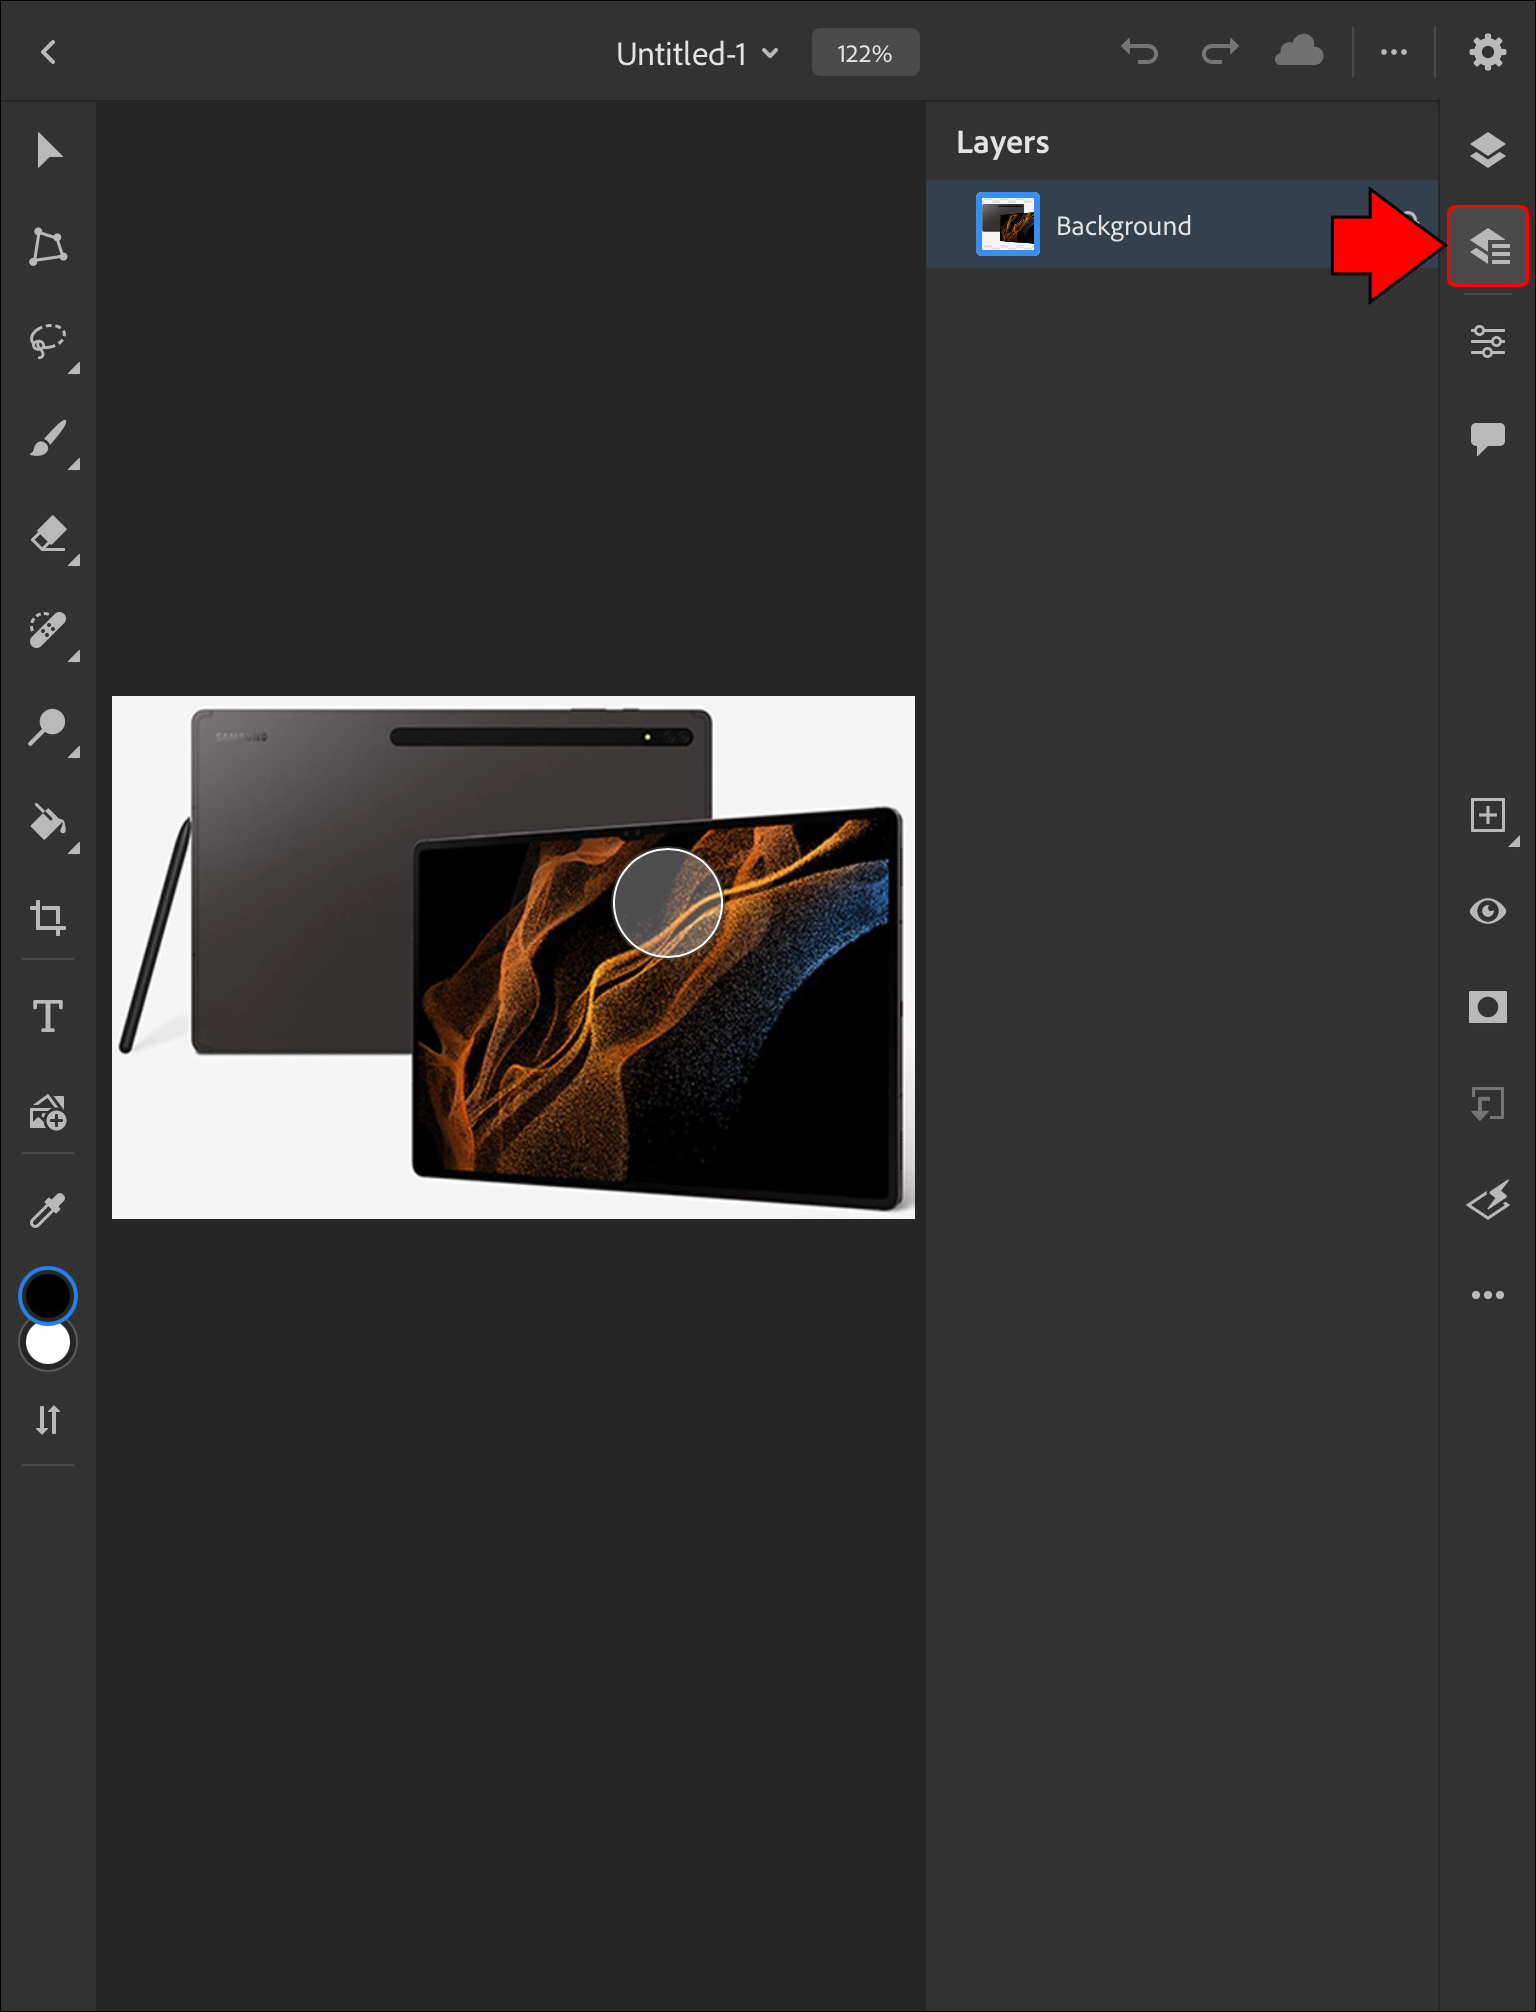Tap the Background layer thumbnail
The image size is (1536, 2012).
pyautogui.click(x=1008, y=224)
